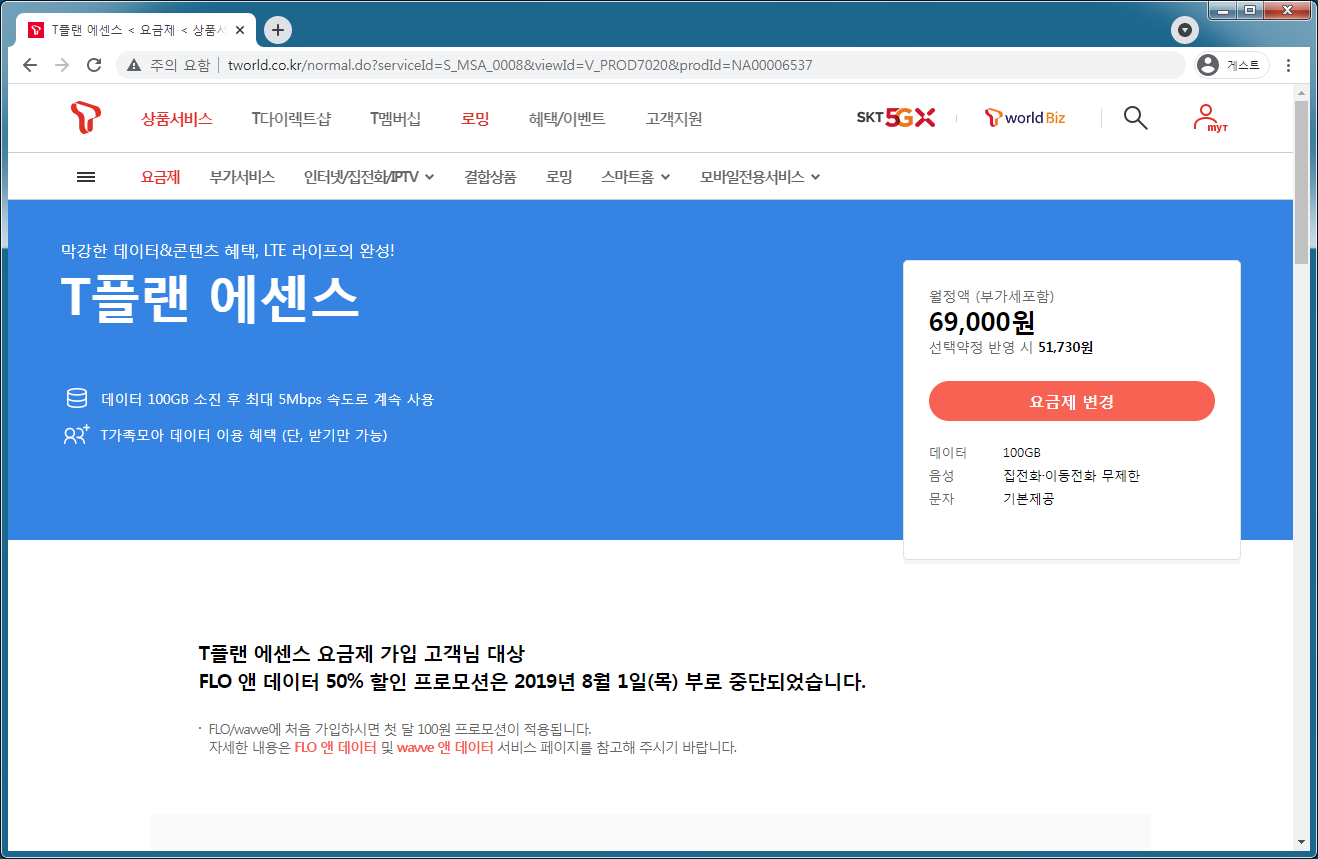Image resolution: width=1318 pixels, height=859 pixels.
Task: Expand 스마트홈 dropdown
Action: (x=636, y=177)
